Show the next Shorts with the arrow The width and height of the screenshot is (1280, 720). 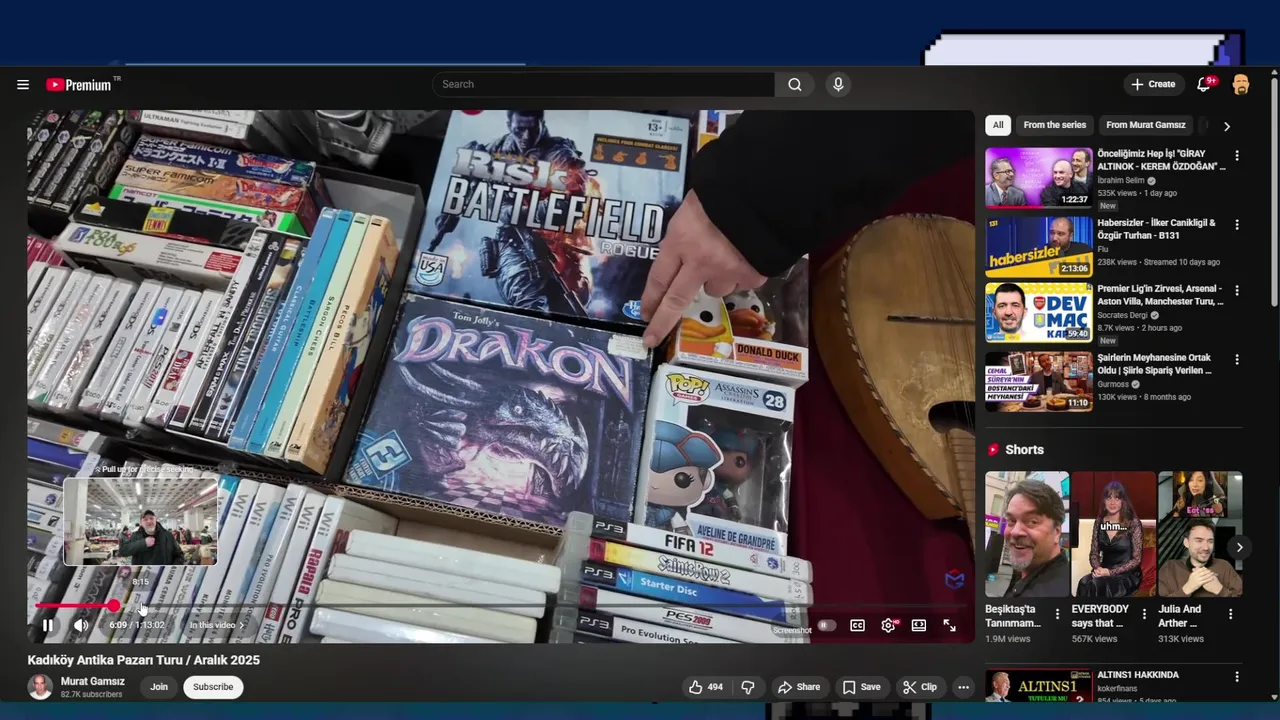[x=1239, y=547]
